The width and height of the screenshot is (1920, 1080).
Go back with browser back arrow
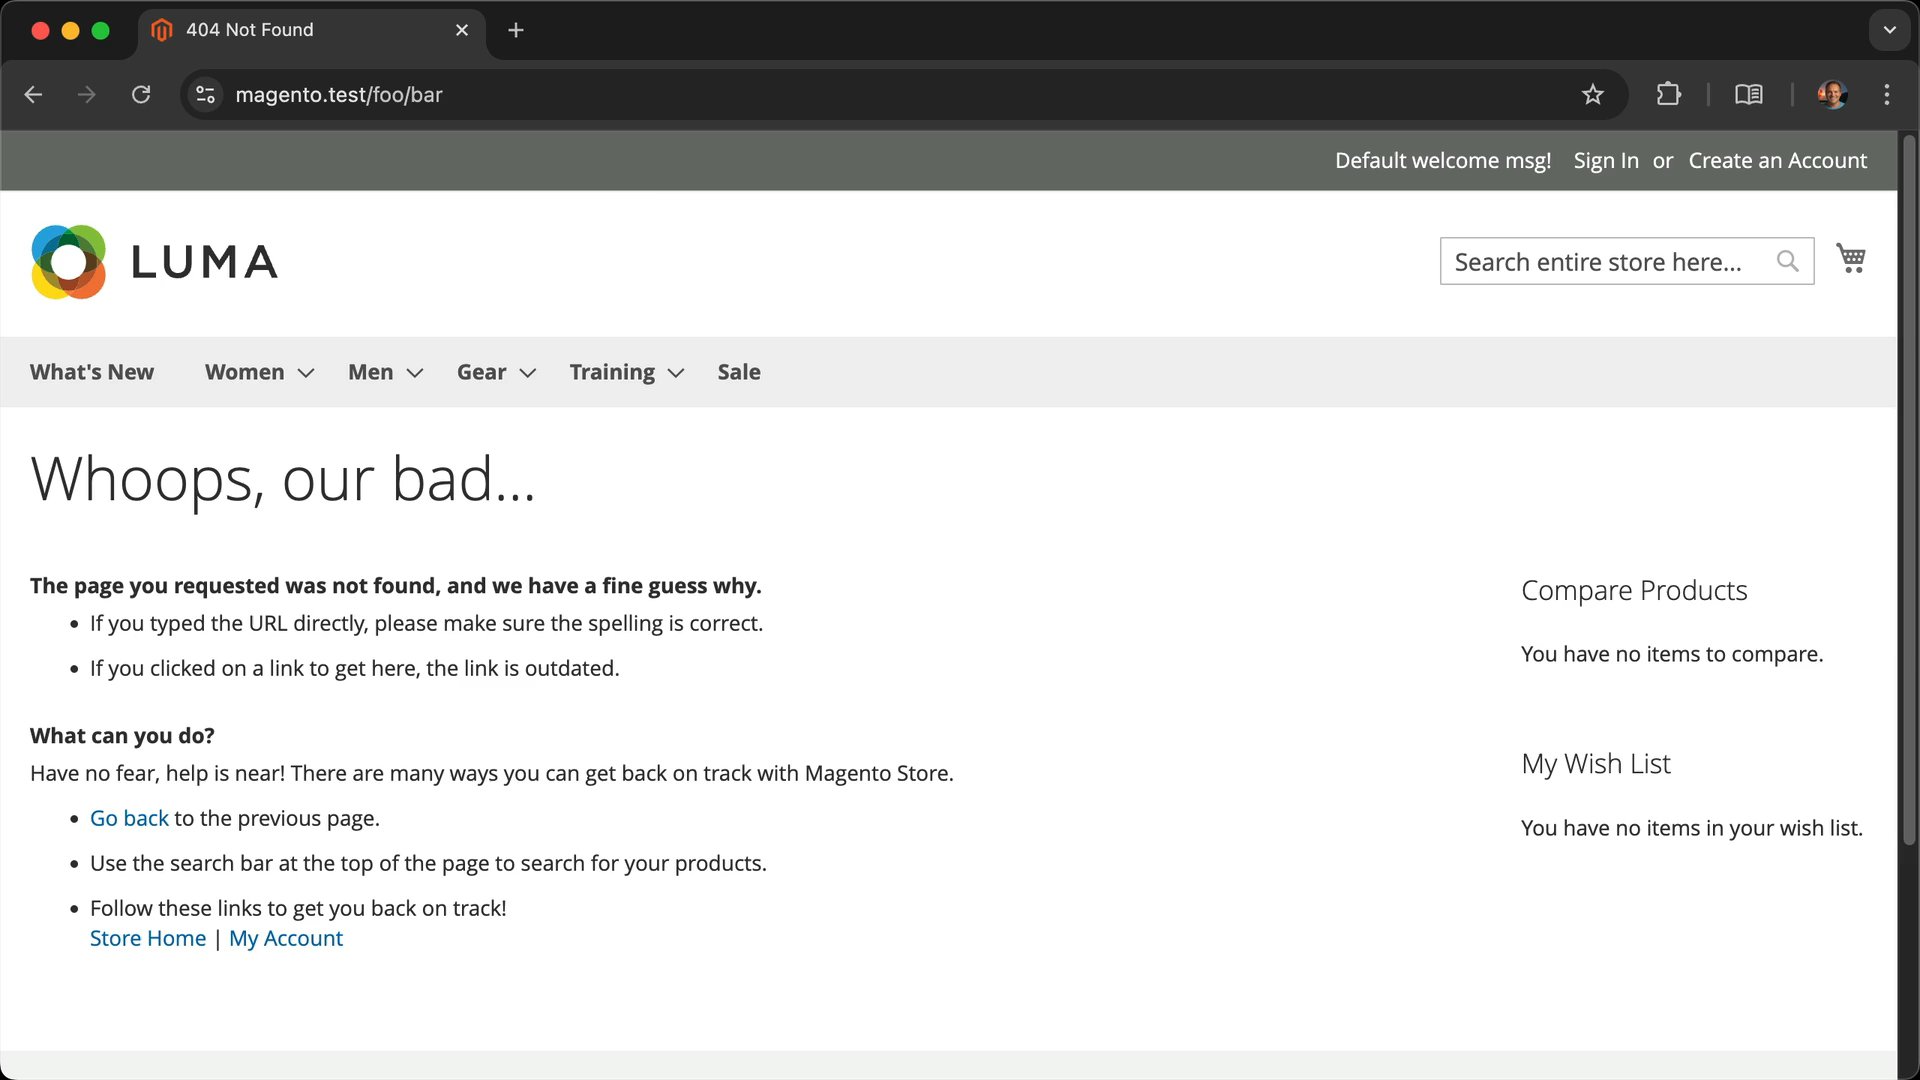pyautogui.click(x=33, y=94)
